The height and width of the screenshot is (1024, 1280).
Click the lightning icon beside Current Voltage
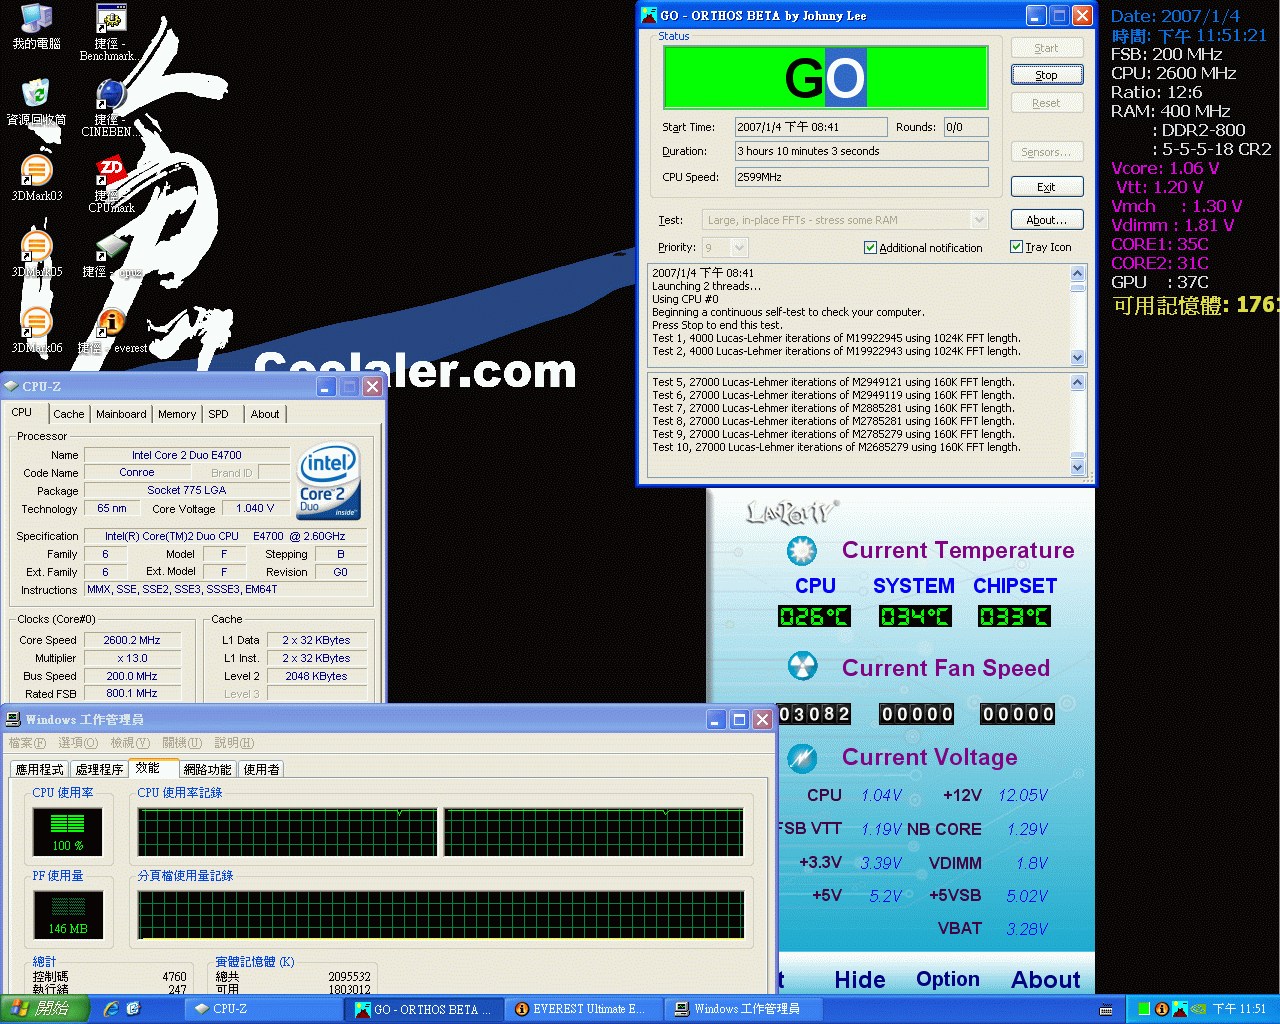point(802,758)
